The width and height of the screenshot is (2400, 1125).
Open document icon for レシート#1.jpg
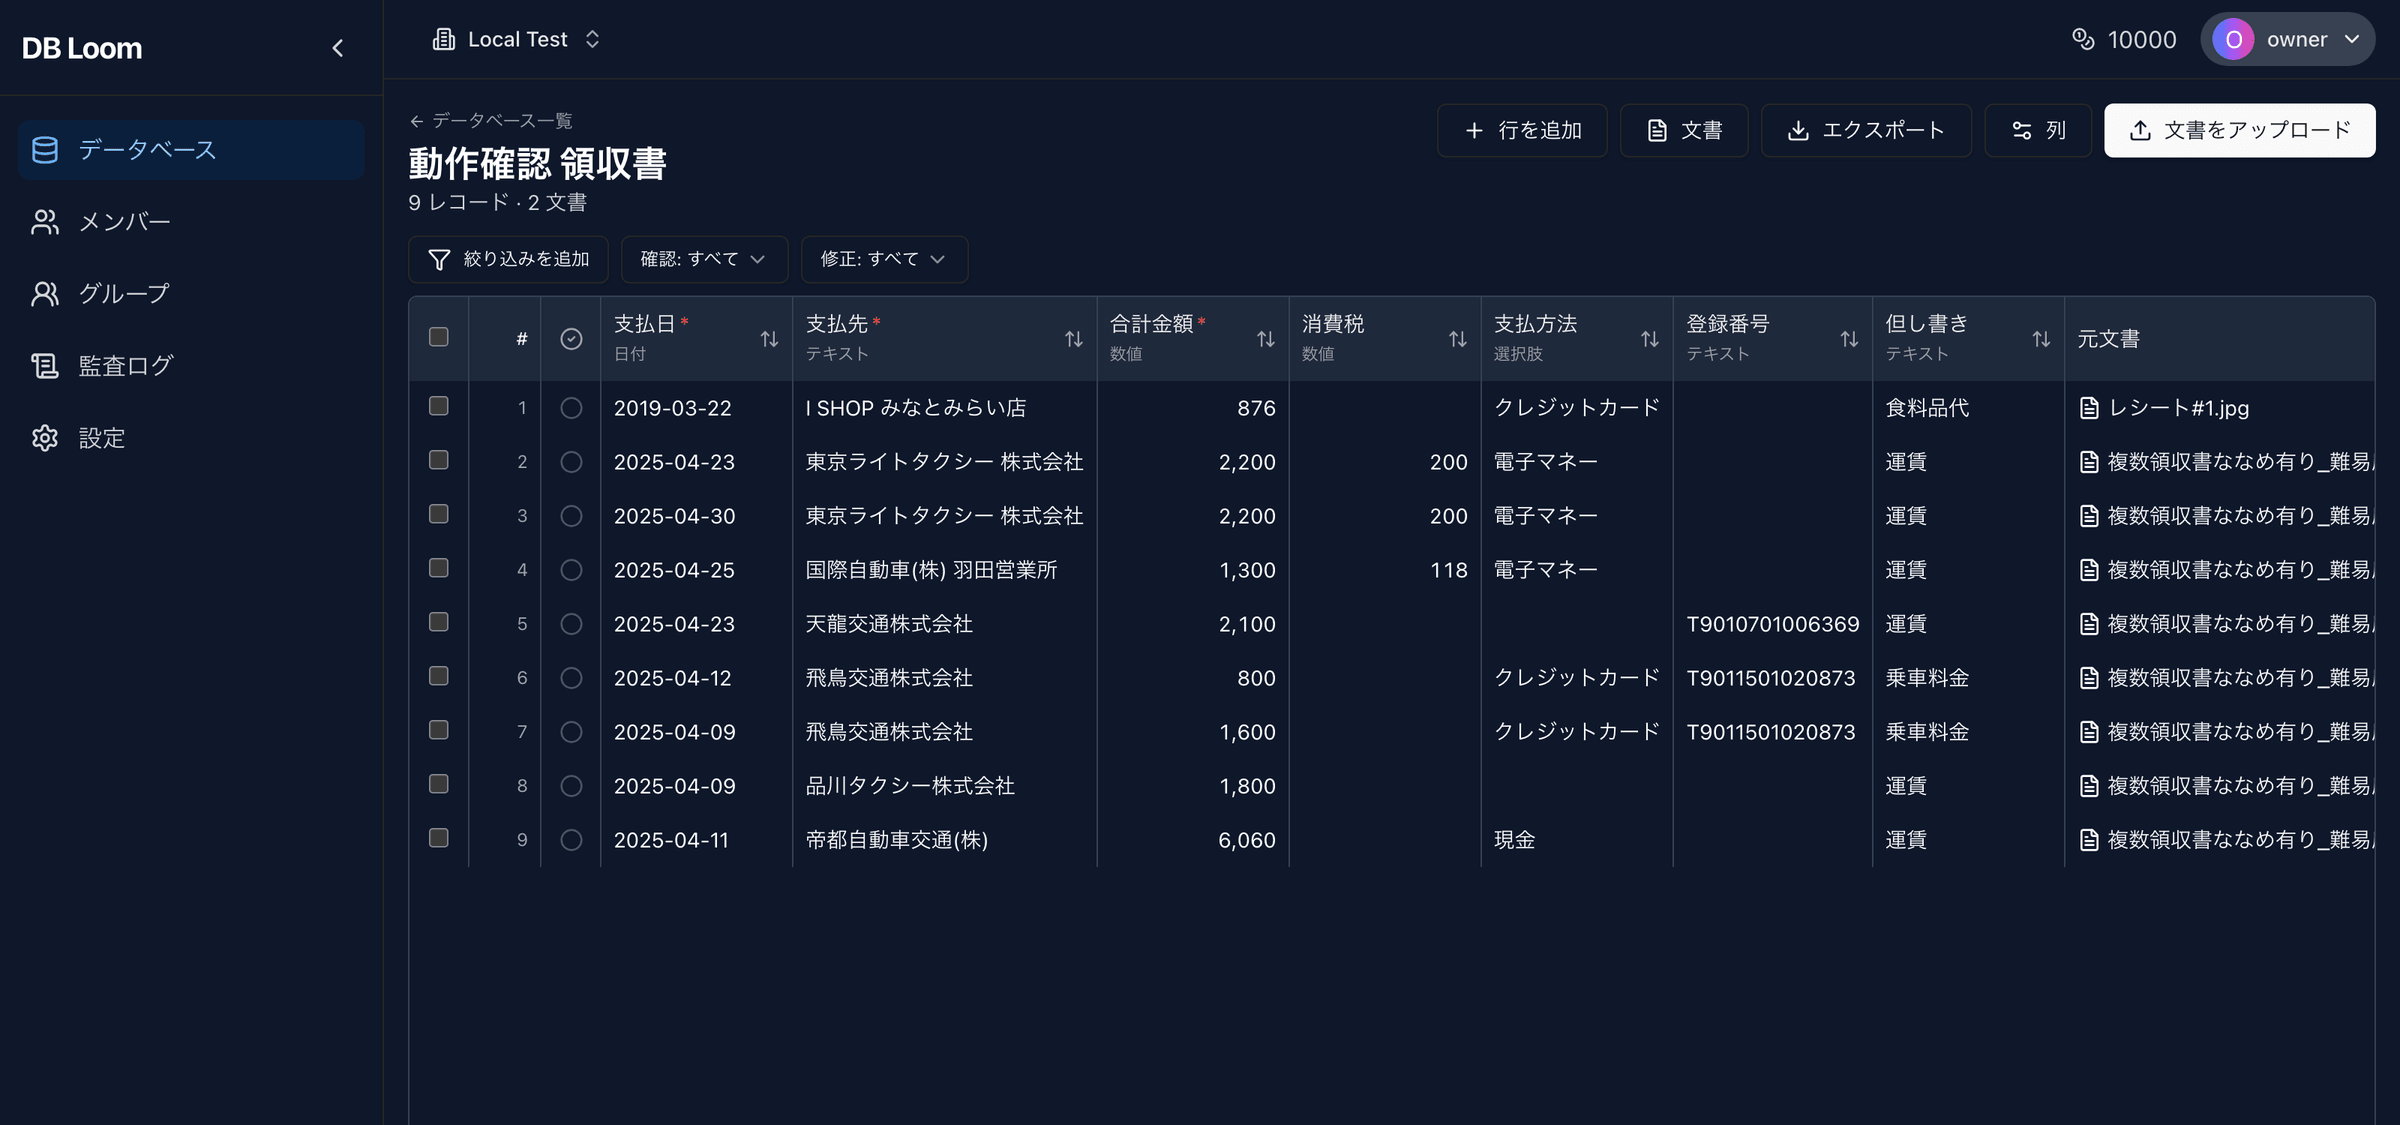2089,408
